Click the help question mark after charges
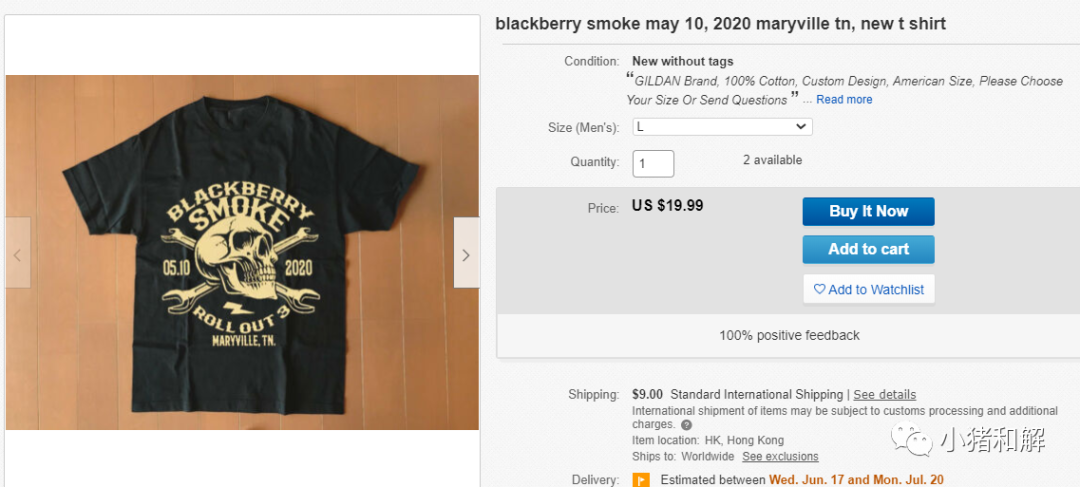1080x487 pixels. pyautogui.click(x=686, y=425)
